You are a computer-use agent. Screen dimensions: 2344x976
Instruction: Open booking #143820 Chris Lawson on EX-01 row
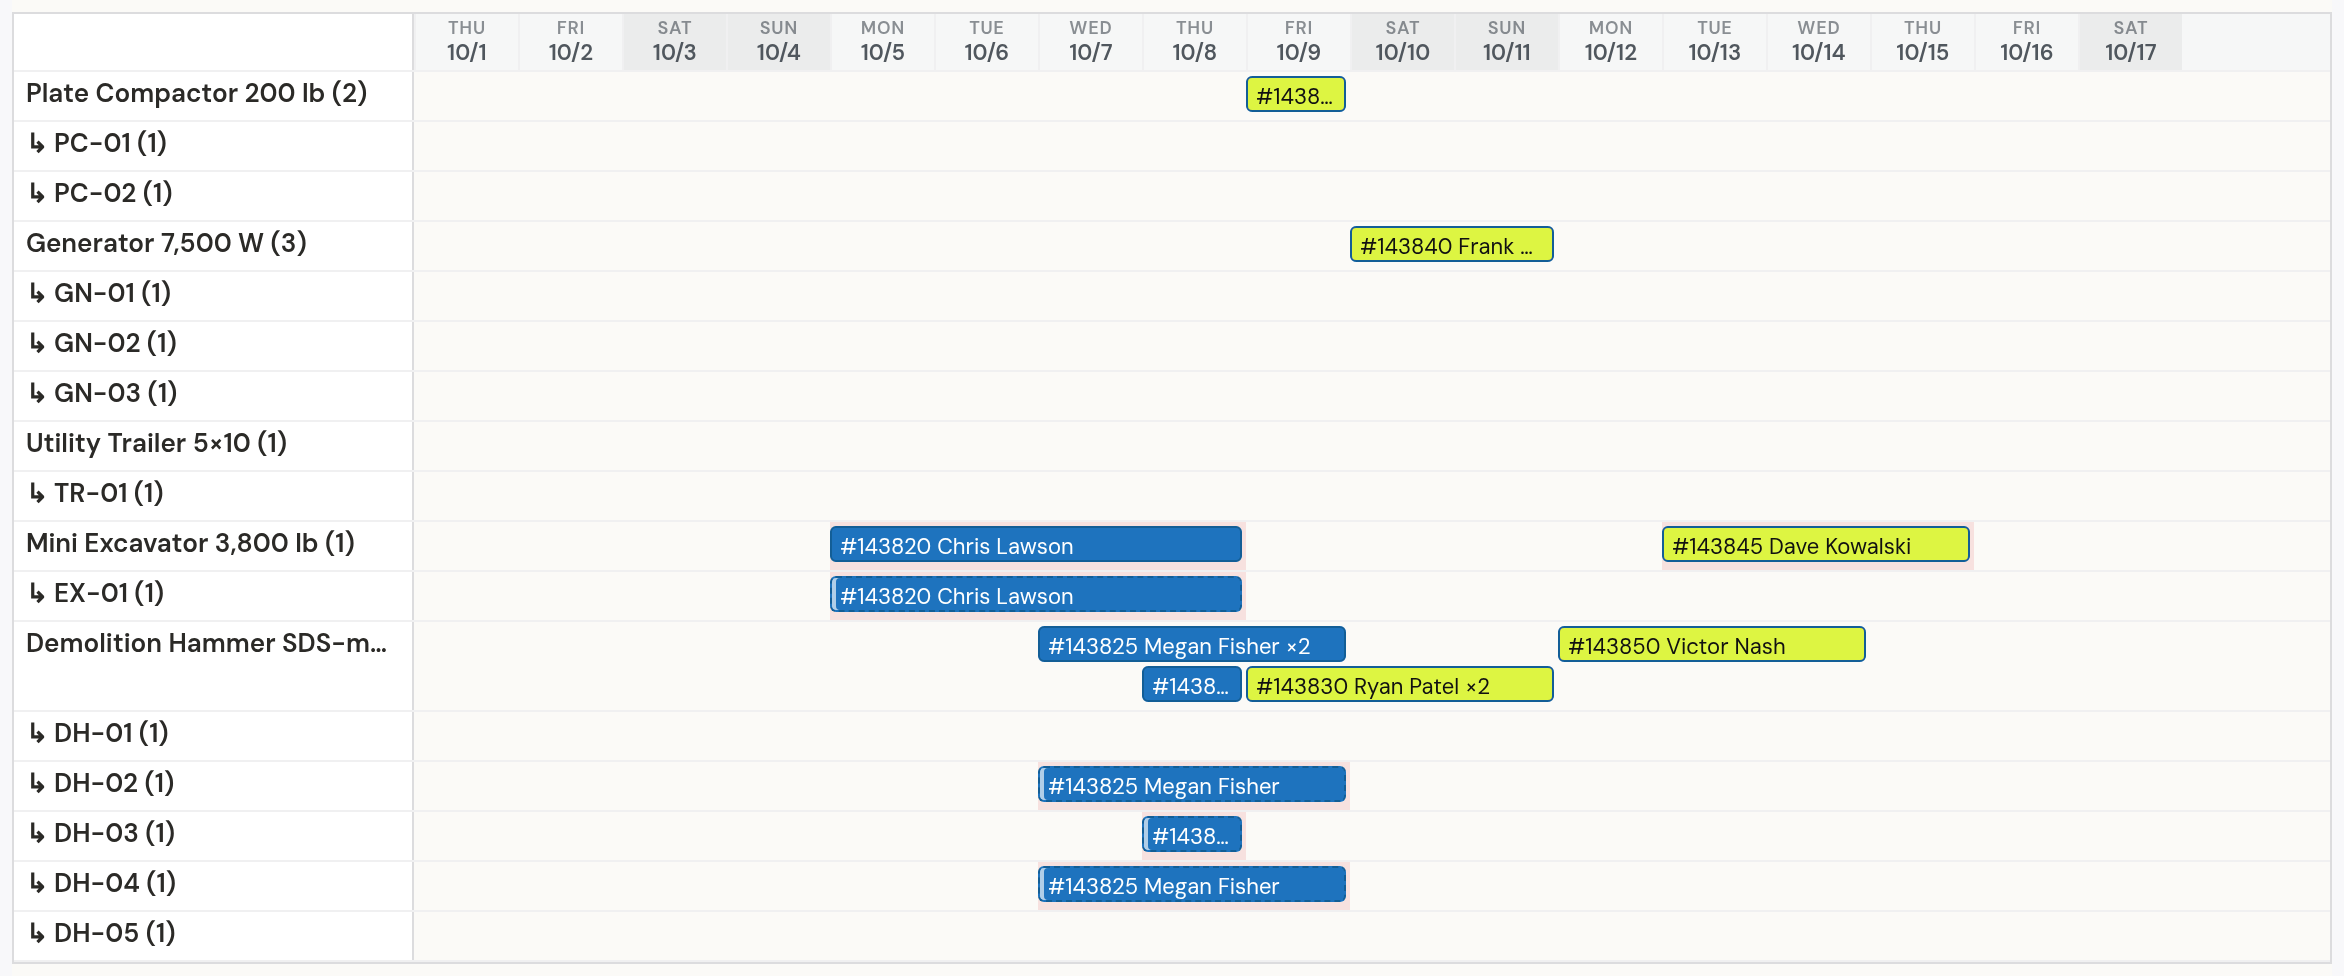point(1036,595)
